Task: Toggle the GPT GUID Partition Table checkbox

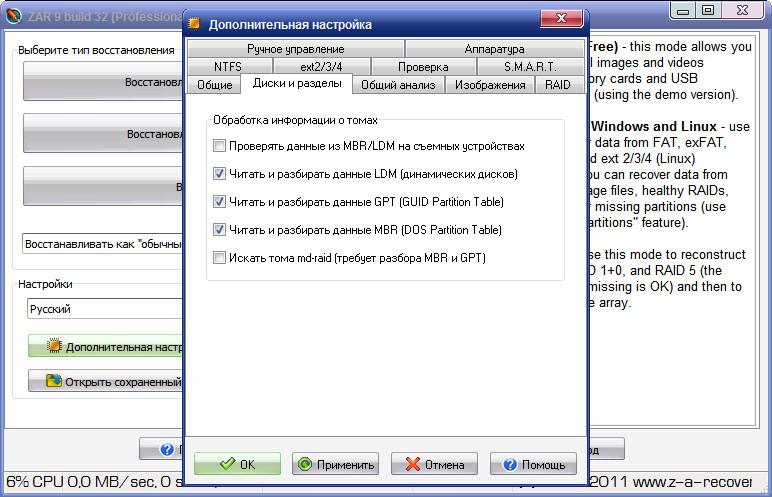Action: coord(219,202)
